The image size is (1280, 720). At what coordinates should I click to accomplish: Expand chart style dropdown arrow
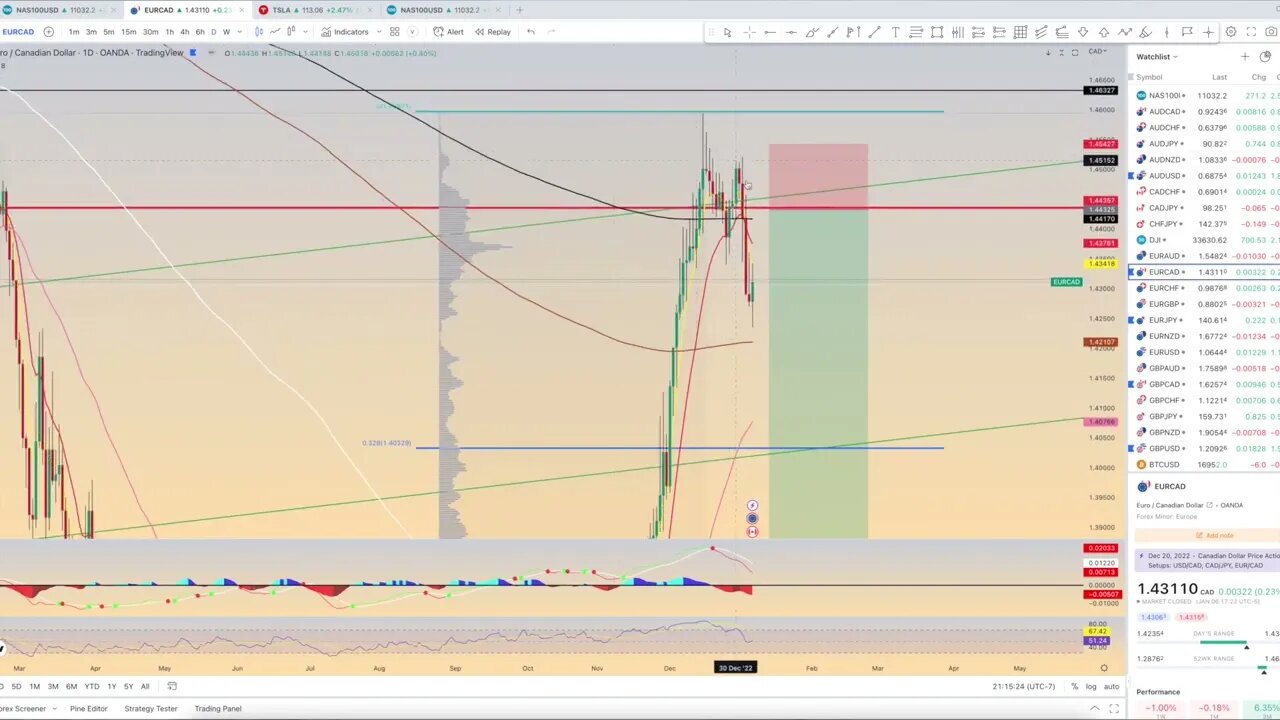point(305,32)
